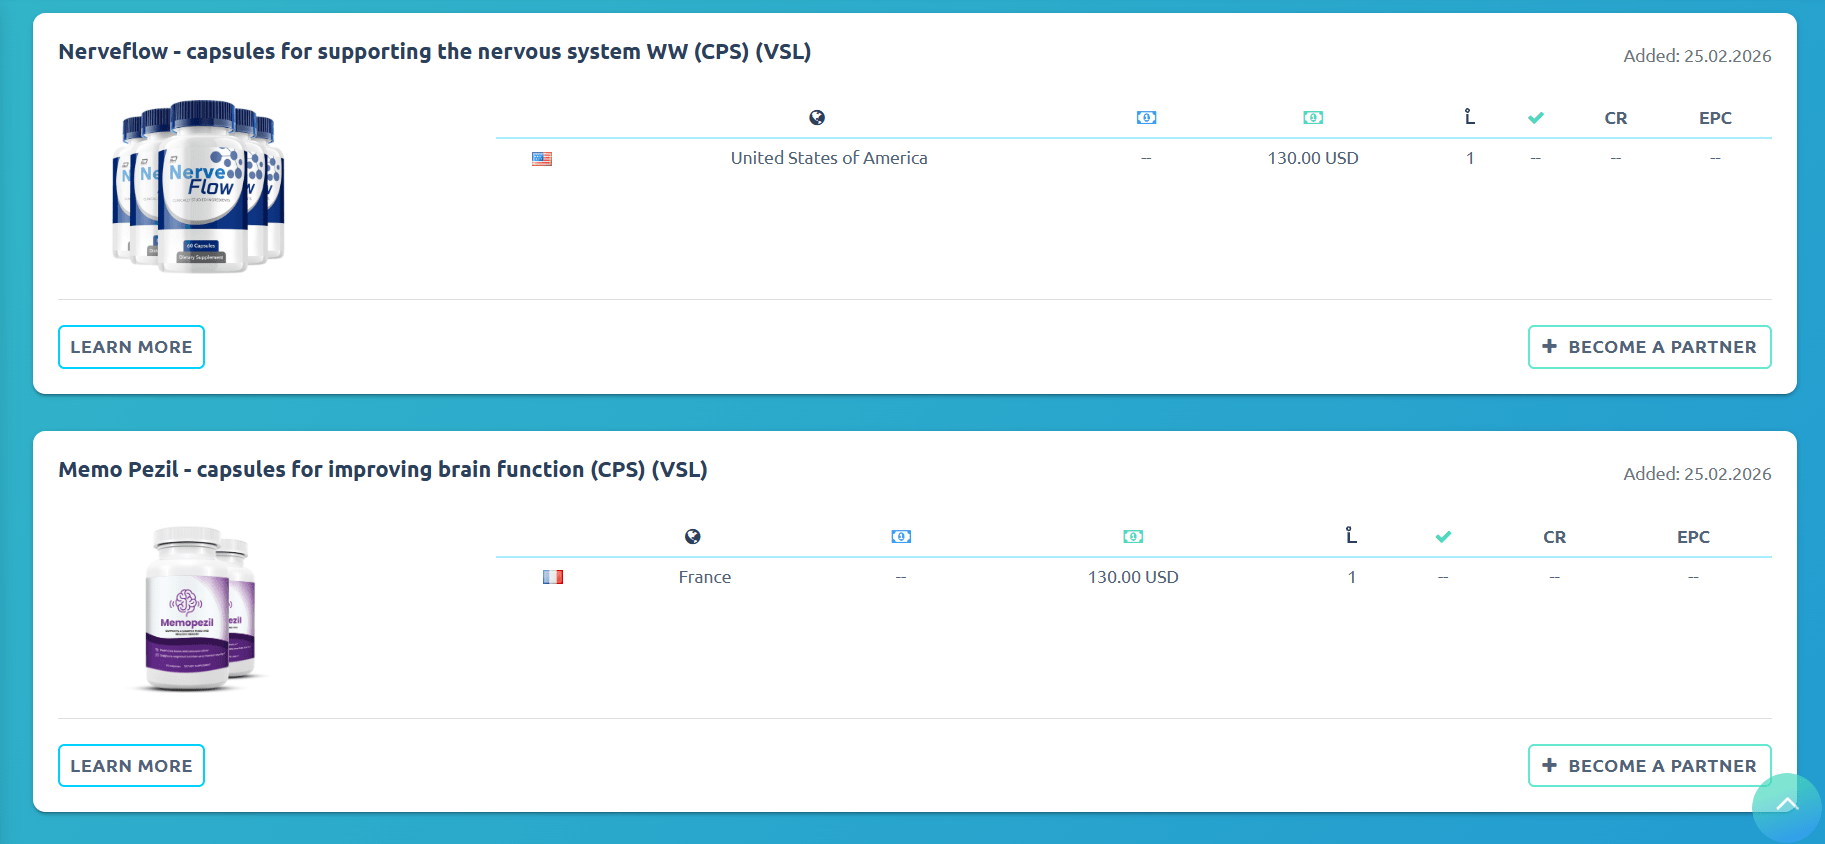Click the globe icon in Memo Pezil table header

(x=692, y=537)
